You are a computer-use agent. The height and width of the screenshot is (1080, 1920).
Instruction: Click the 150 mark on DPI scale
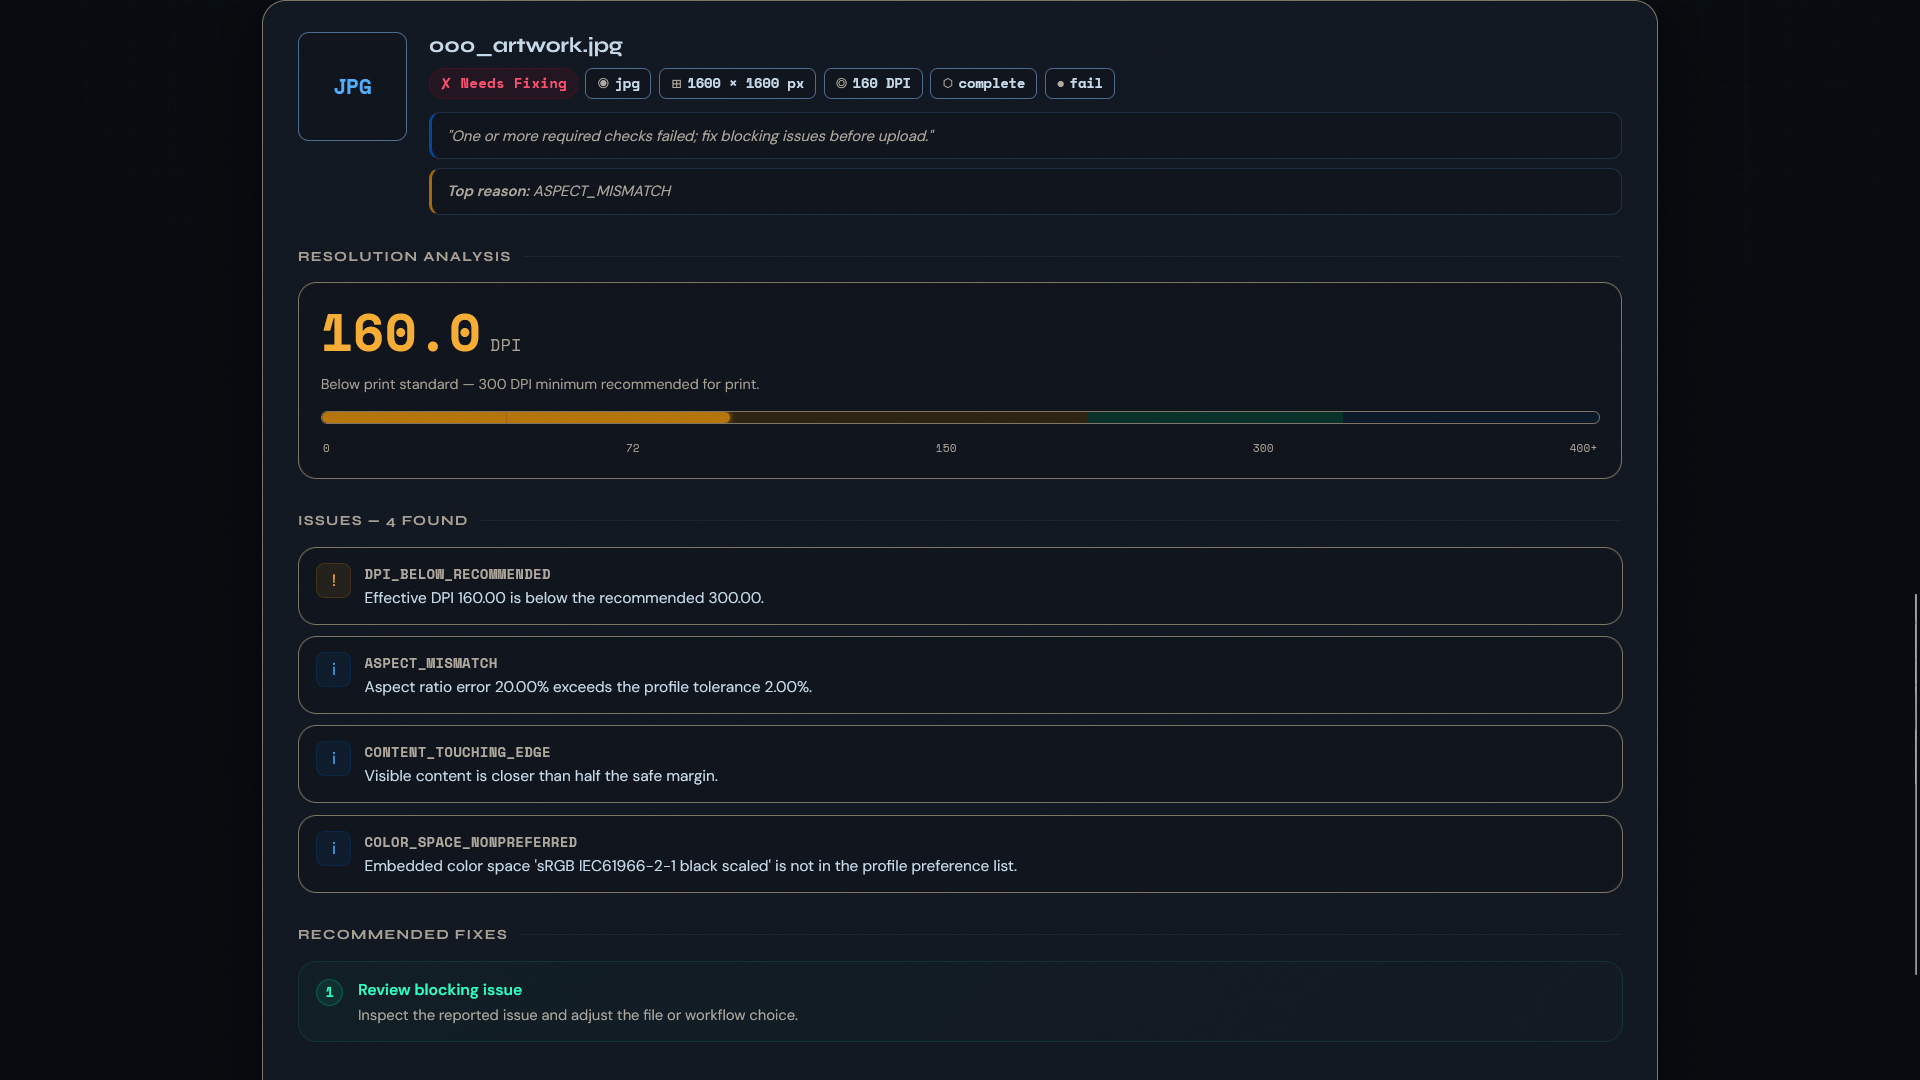pos(946,448)
